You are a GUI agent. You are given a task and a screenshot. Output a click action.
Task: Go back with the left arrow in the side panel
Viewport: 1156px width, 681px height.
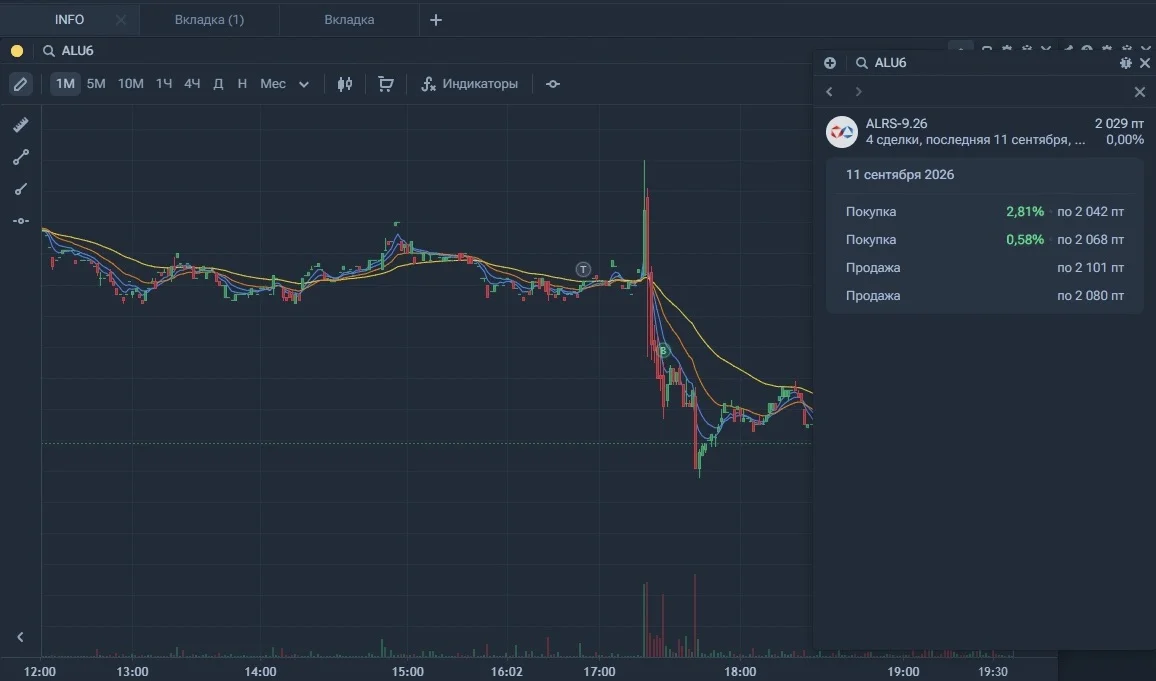[829, 91]
